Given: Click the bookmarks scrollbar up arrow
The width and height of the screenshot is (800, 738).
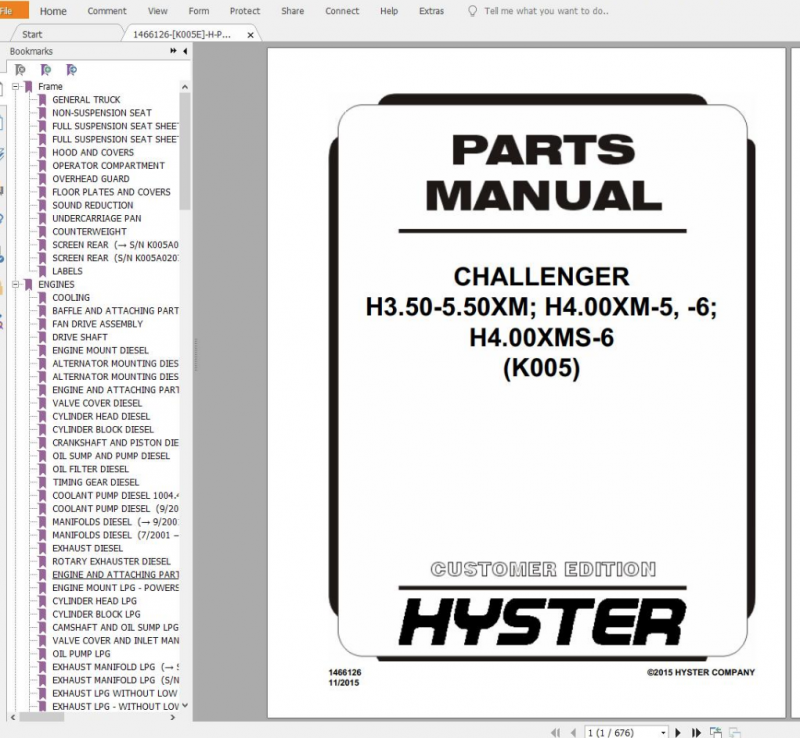Looking at the screenshot, I should click(x=185, y=87).
